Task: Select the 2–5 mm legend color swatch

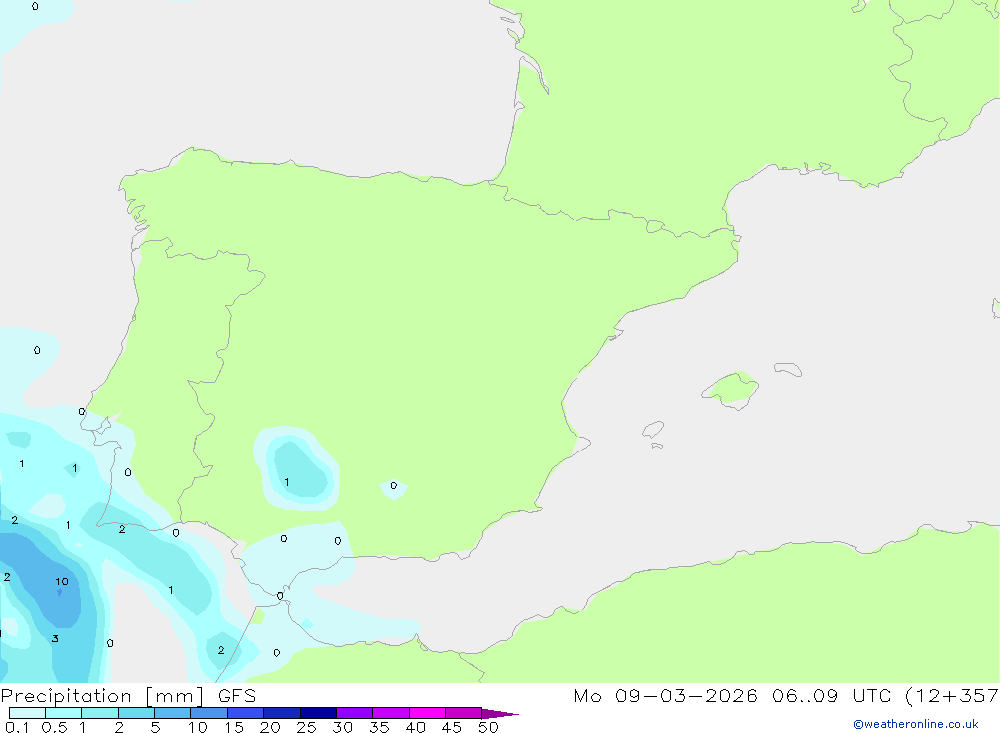Action: [x=136, y=713]
